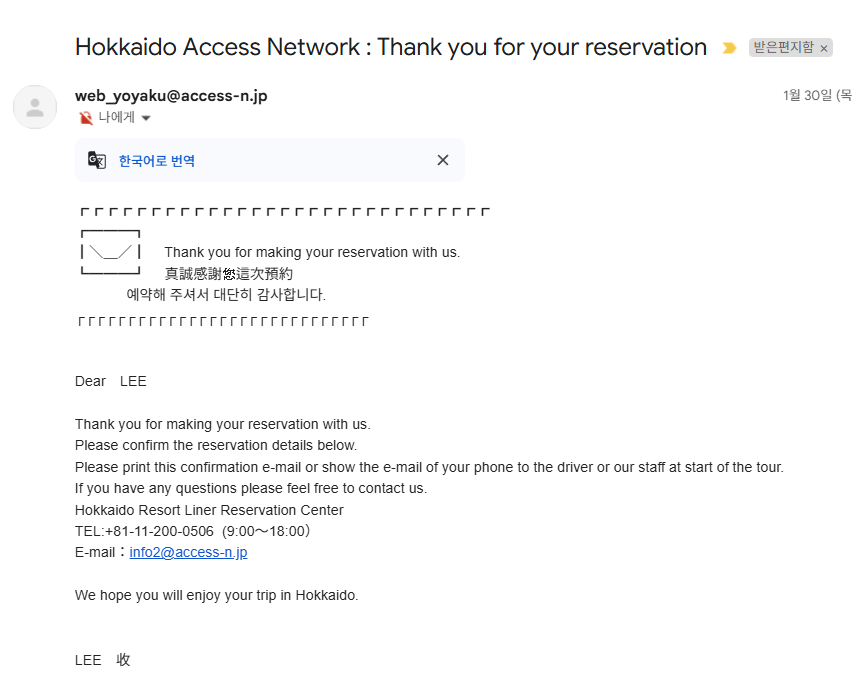
Task: Click the phone number +81-11-200-0506
Action: tap(159, 531)
